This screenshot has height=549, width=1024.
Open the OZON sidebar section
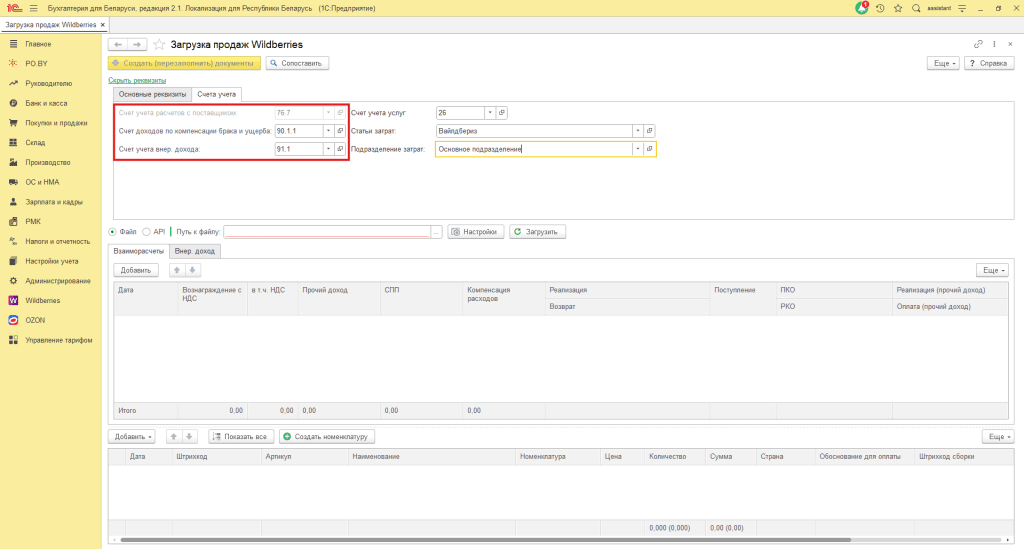[x=36, y=320]
